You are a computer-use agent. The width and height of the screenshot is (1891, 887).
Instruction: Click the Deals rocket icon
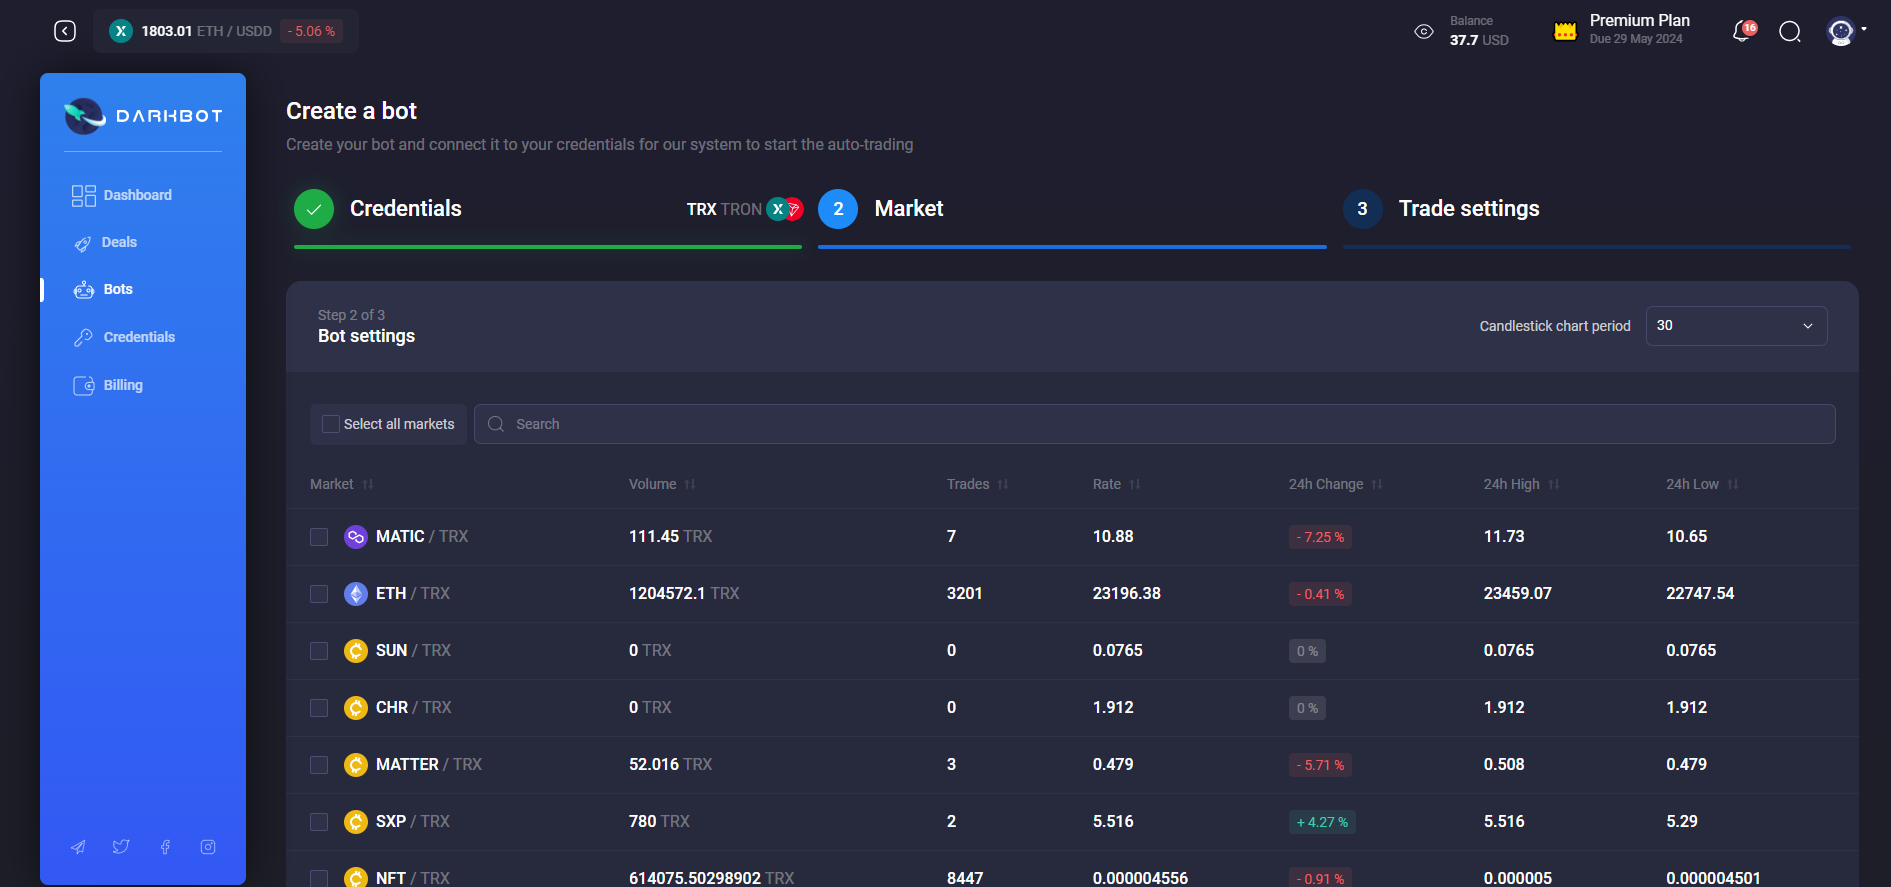[83, 243]
